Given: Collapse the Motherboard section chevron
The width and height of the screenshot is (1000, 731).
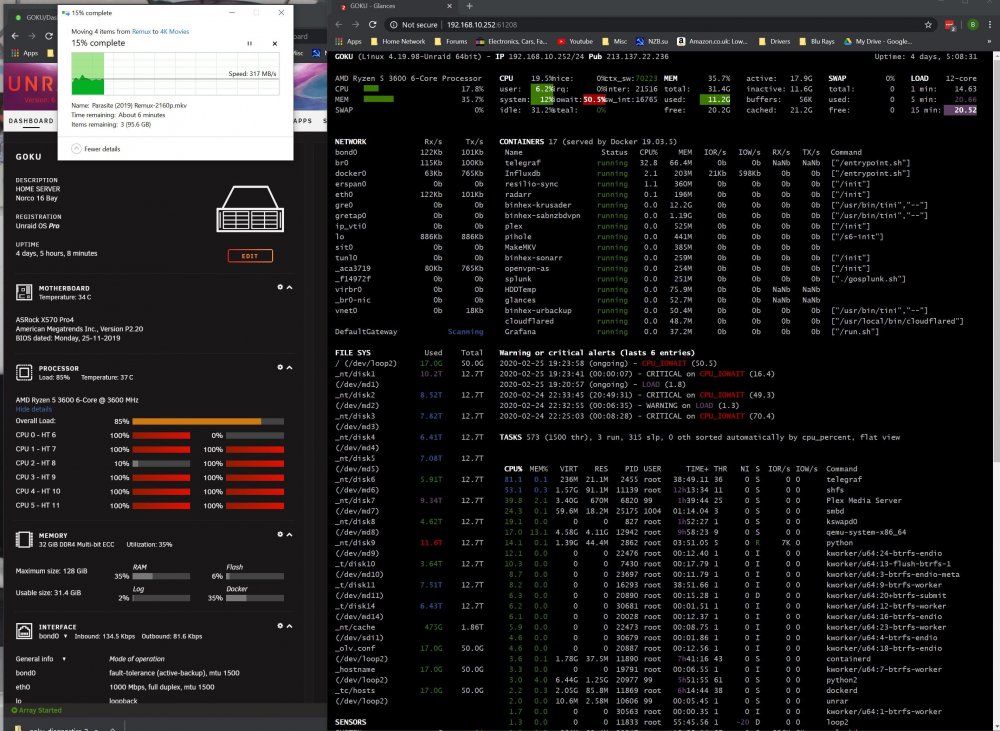Looking at the screenshot, I should coord(290,287).
